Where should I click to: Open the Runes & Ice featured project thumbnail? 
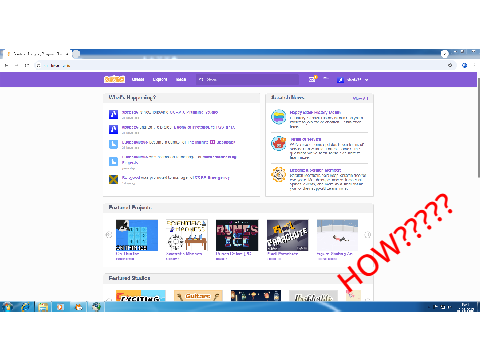[237, 235]
